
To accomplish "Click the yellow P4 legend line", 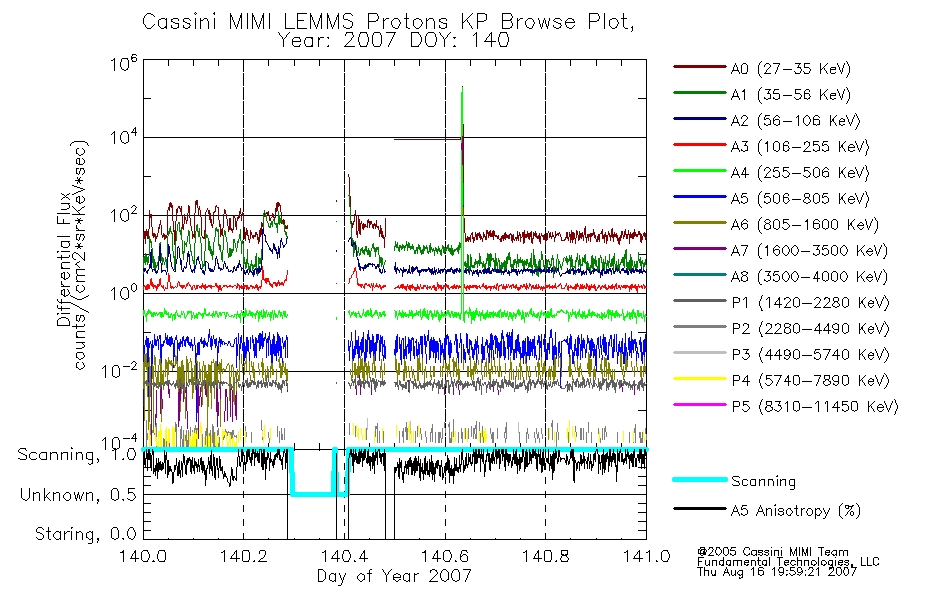I will pos(699,379).
